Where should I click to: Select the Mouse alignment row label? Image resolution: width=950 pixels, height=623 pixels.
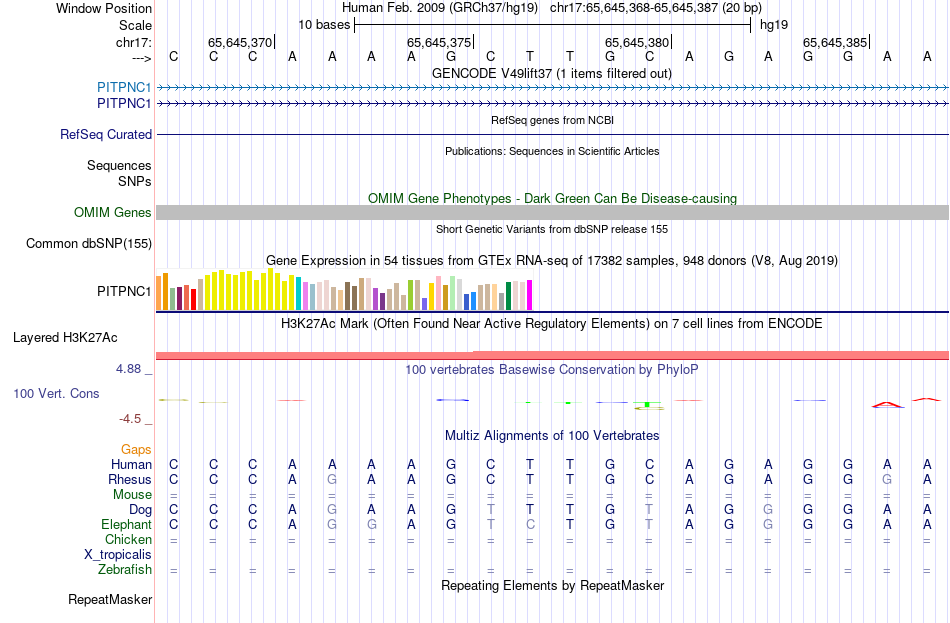132,495
